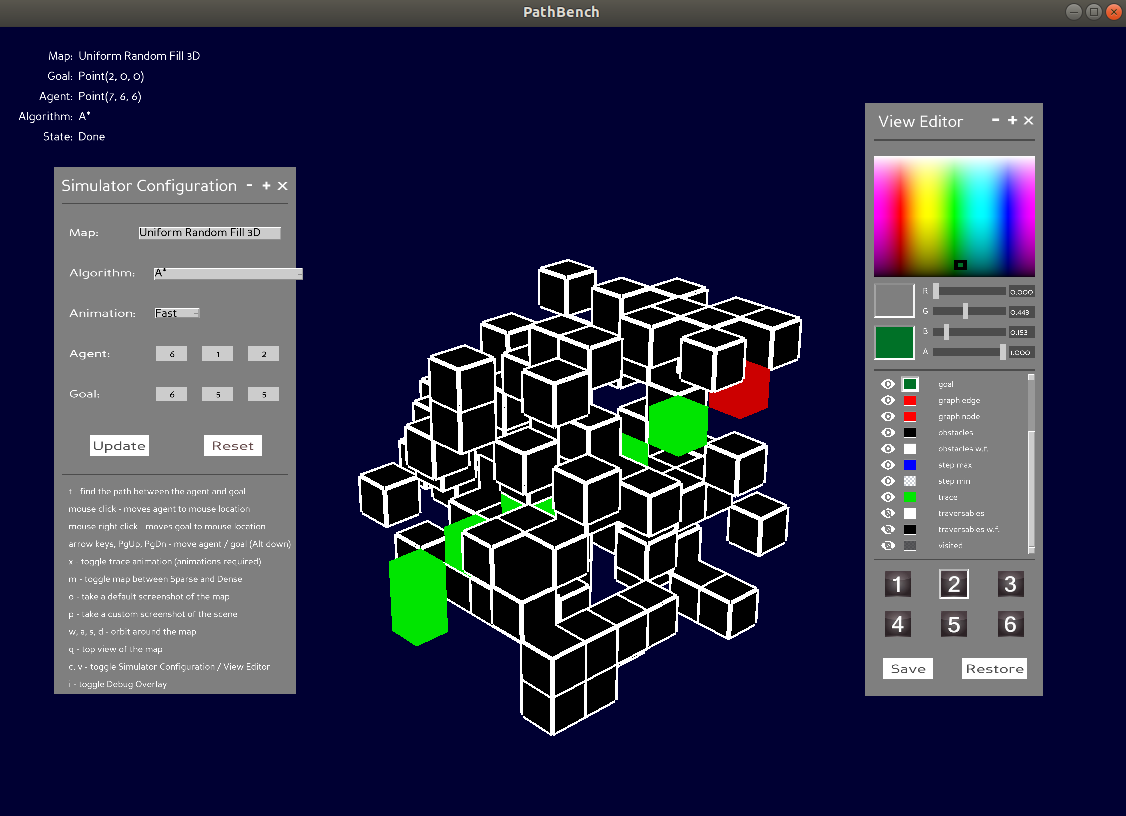Open the Animation speed dropdown
The height and width of the screenshot is (816, 1126).
pos(177,313)
